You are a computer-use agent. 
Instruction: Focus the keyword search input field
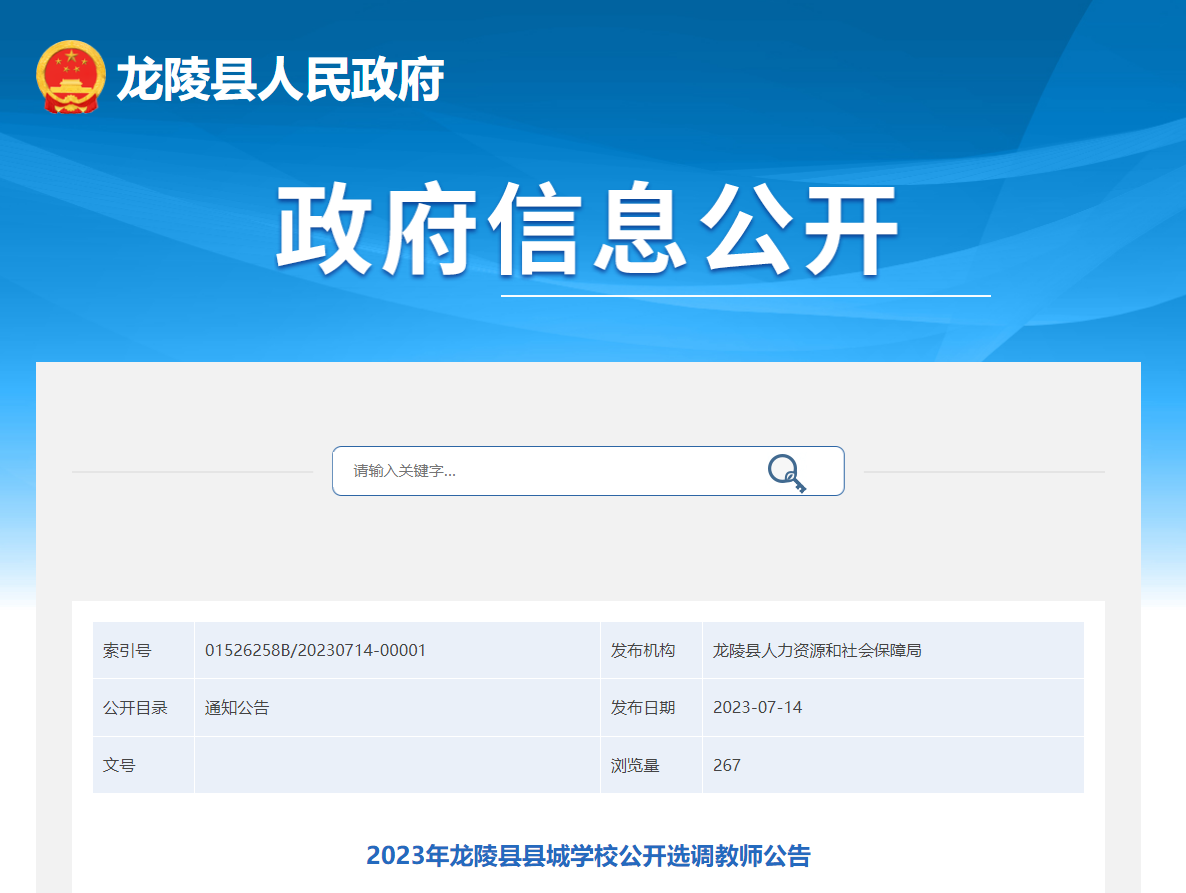(x=588, y=471)
